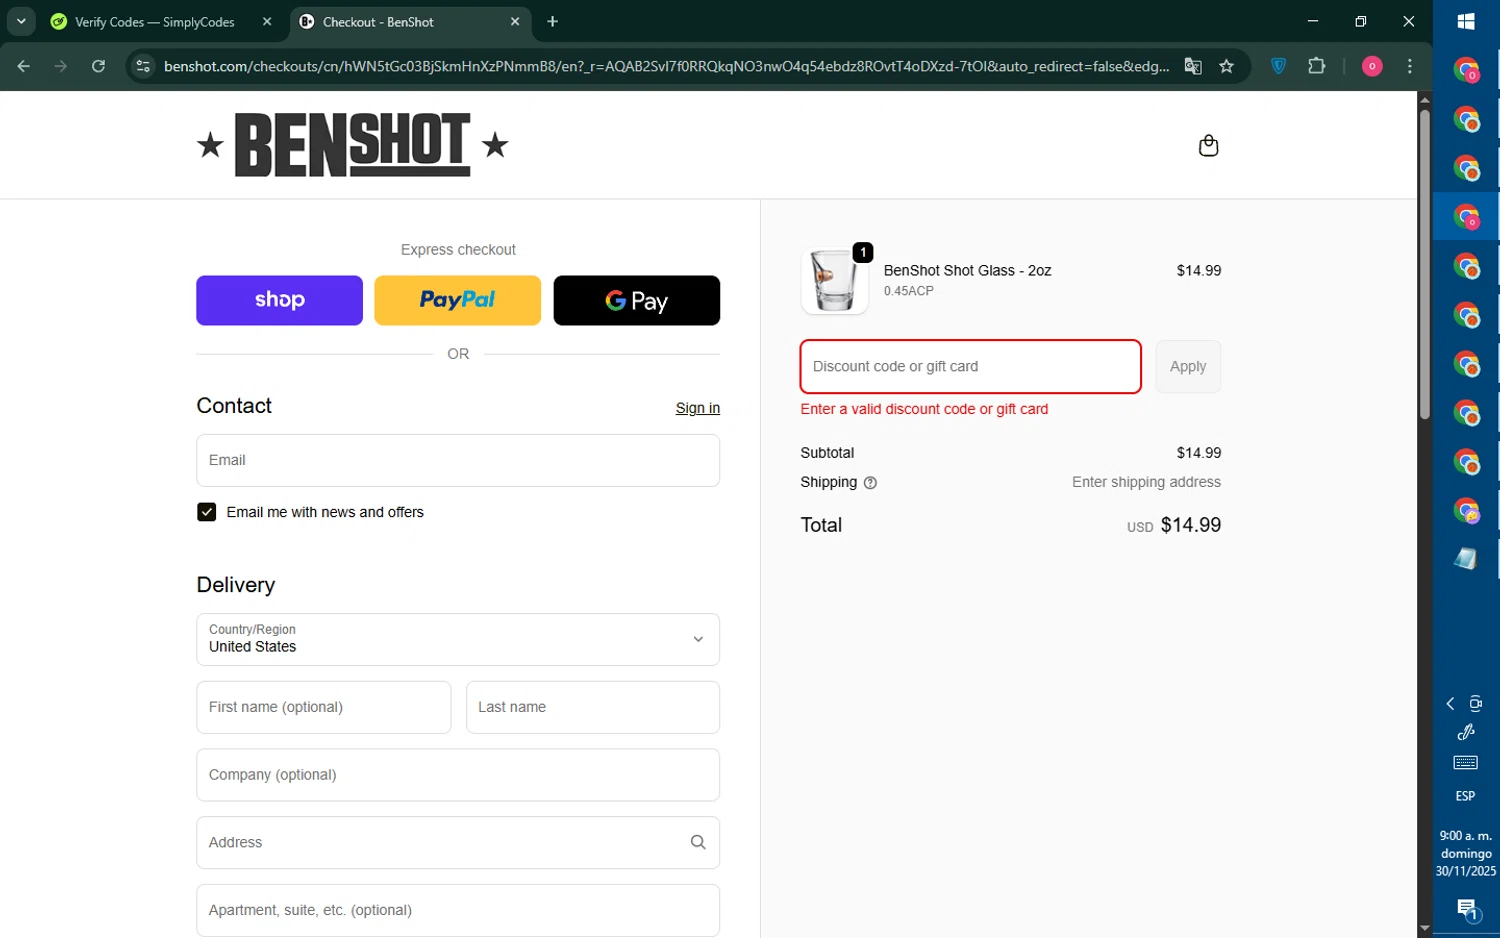Open the Country/Region dropdown
Image resolution: width=1500 pixels, height=938 pixels.
[x=458, y=639]
